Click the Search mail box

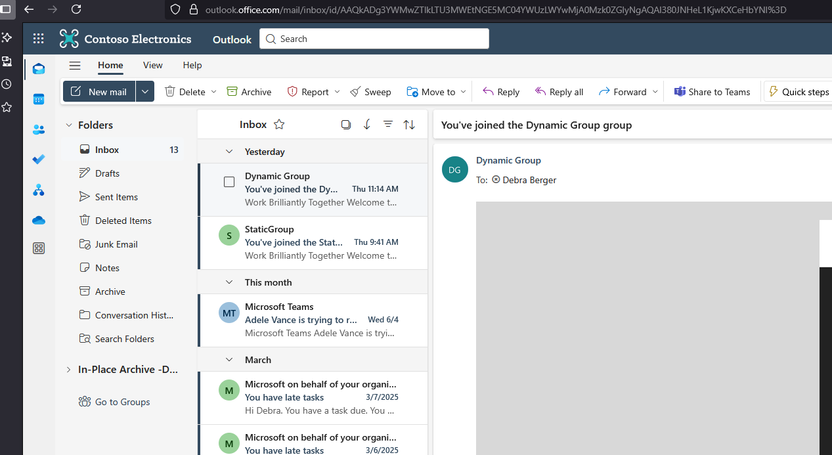coord(374,39)
